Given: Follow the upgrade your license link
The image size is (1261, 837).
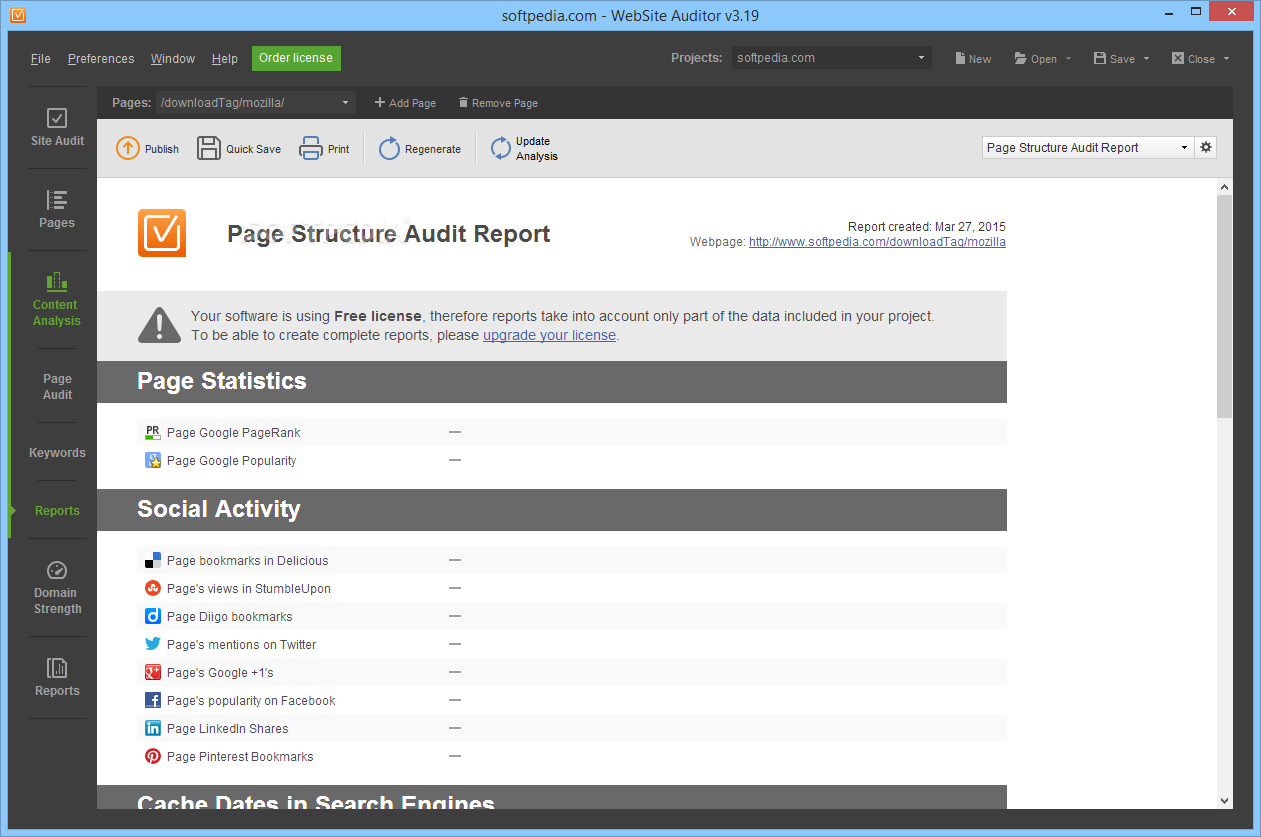Looking at the screenshot, I should click(549, 335).
